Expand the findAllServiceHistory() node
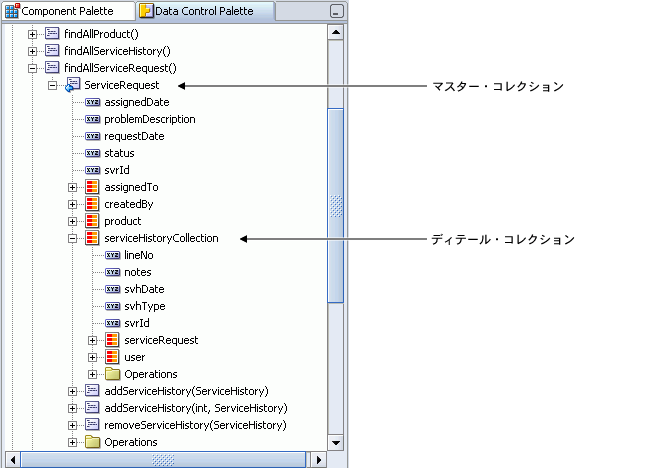Viewport: 648px width, 468px height. [32, 51]
